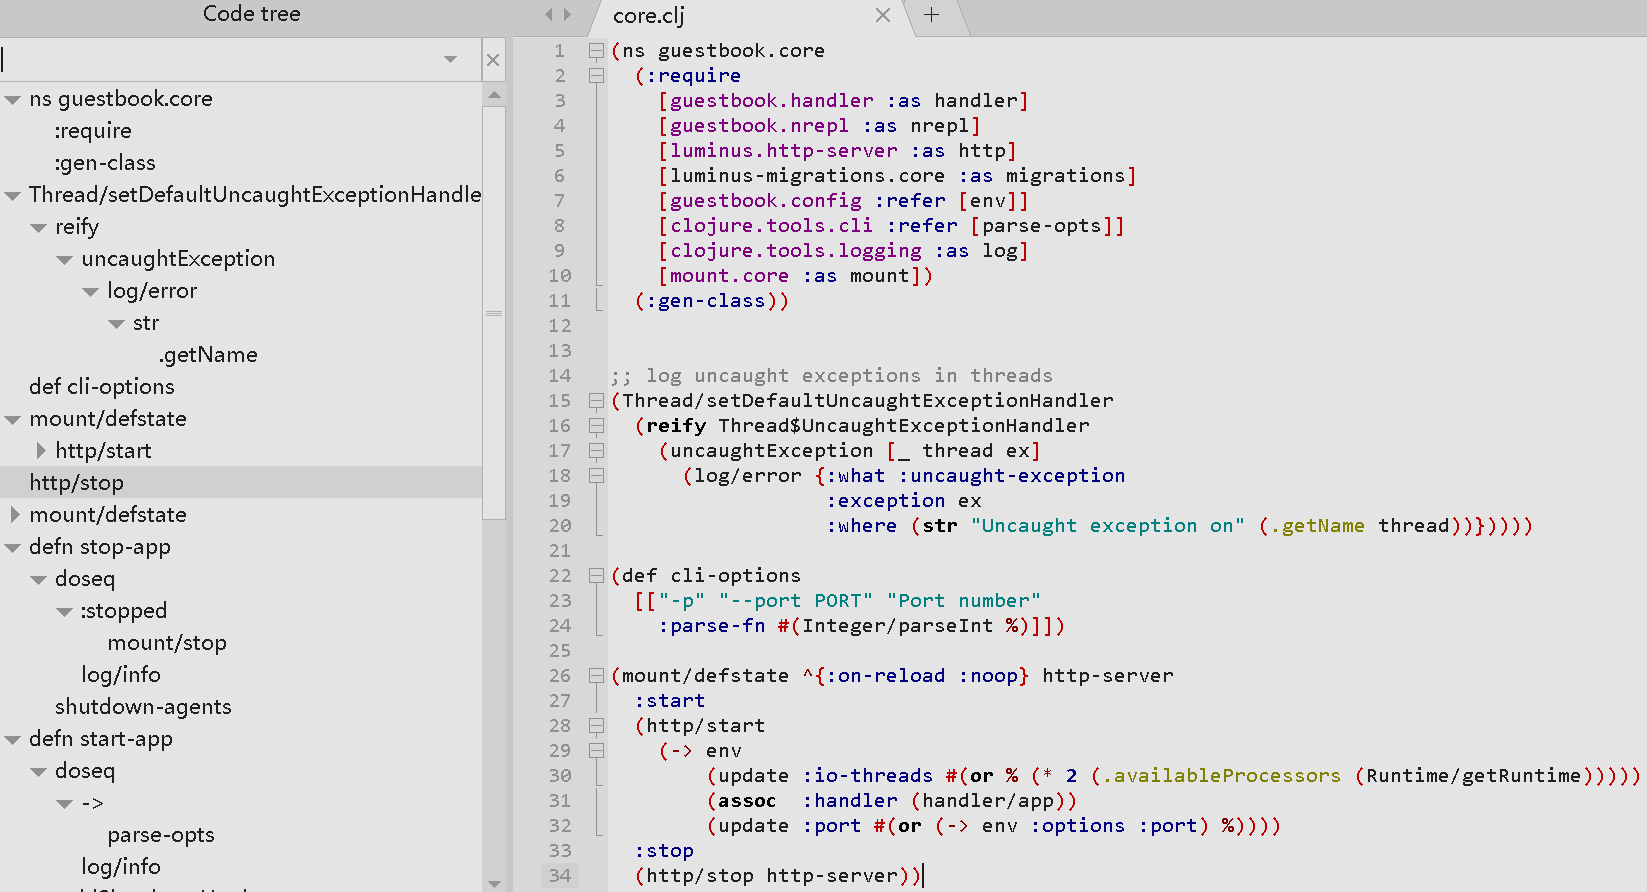Fold the Thread handler form at line 15
The width and height of the screenshot is (1647, 892).
coord(596,400)
